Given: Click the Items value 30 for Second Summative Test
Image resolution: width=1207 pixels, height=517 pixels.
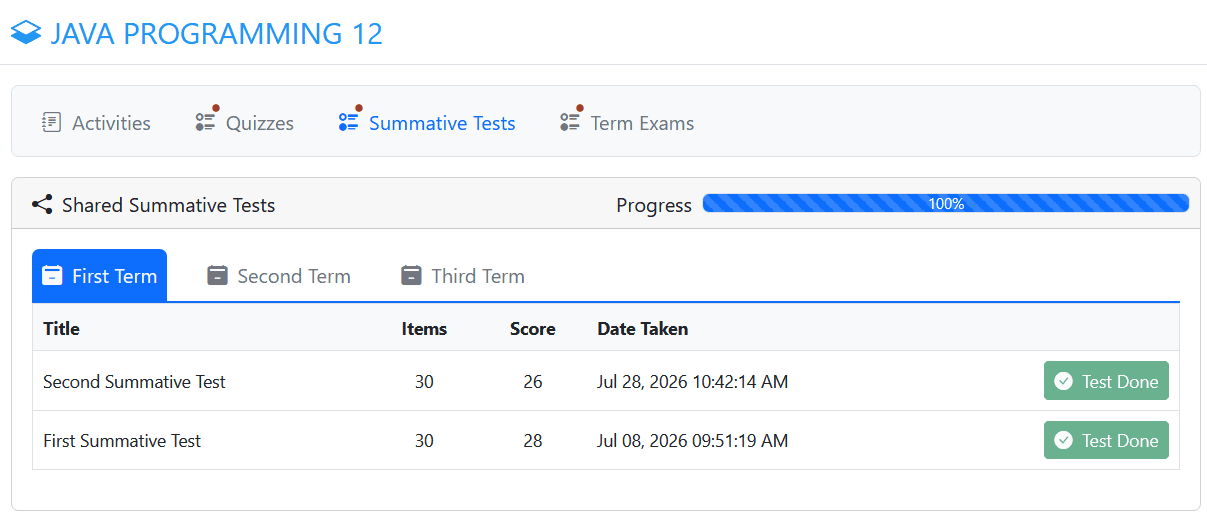Looking at the screenshot, I should [x=424, y=381].
